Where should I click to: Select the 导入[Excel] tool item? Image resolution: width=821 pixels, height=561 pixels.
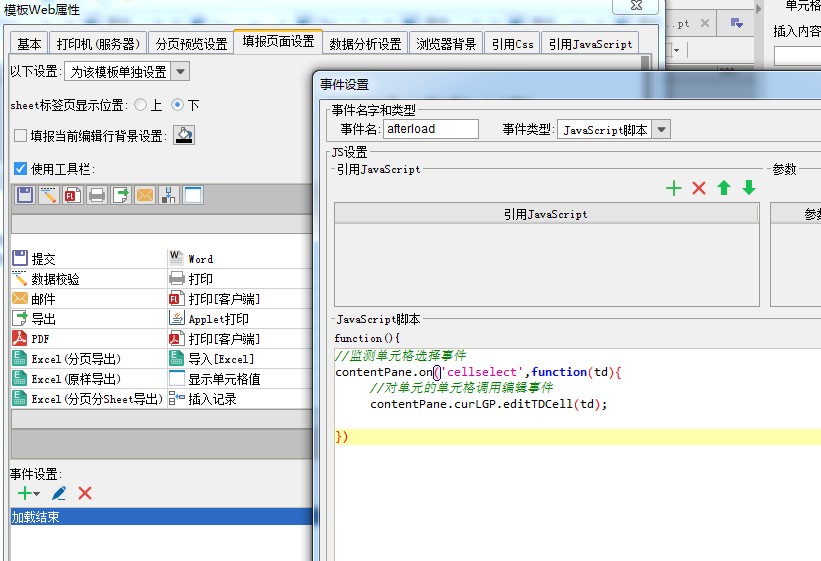pos(240,359)
